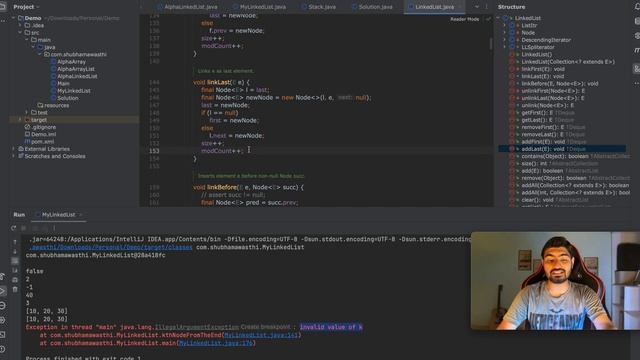Toggle Reader Mode in the editor
This screenshot has height=360, width=640.
coord(464,19)
